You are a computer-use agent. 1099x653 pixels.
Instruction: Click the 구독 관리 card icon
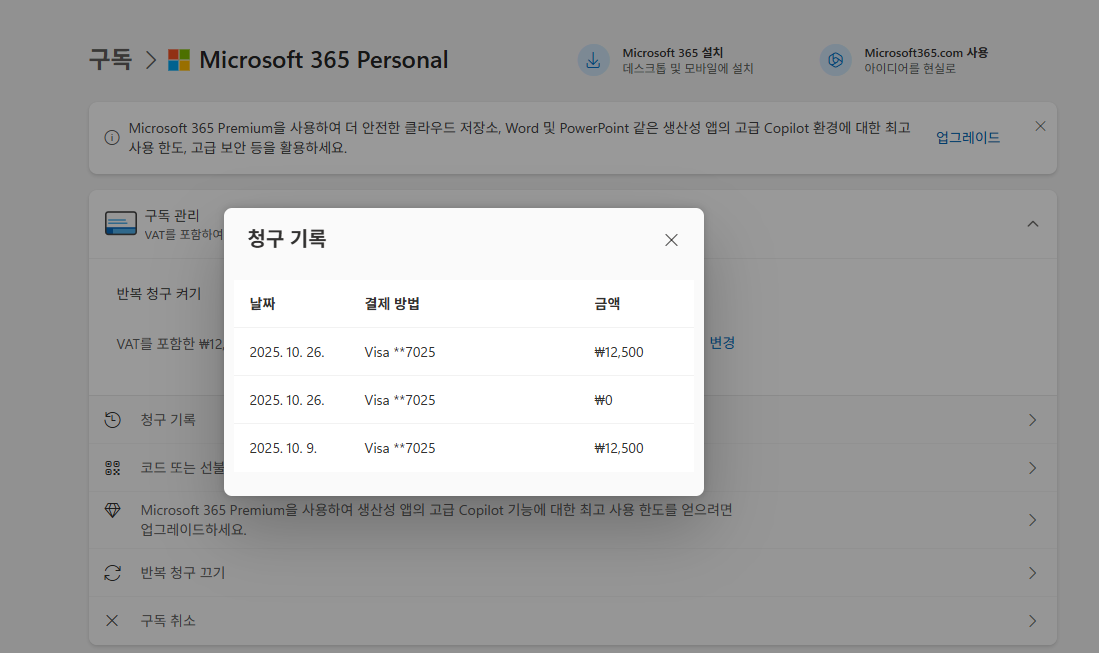click(x=121, y=224)
